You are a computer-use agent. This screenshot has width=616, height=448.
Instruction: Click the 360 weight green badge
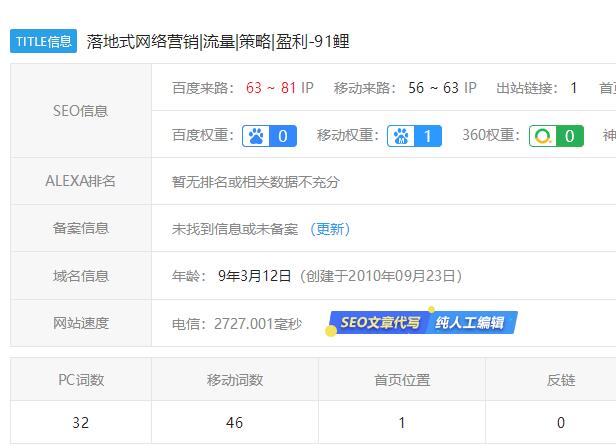coord(556,136)
